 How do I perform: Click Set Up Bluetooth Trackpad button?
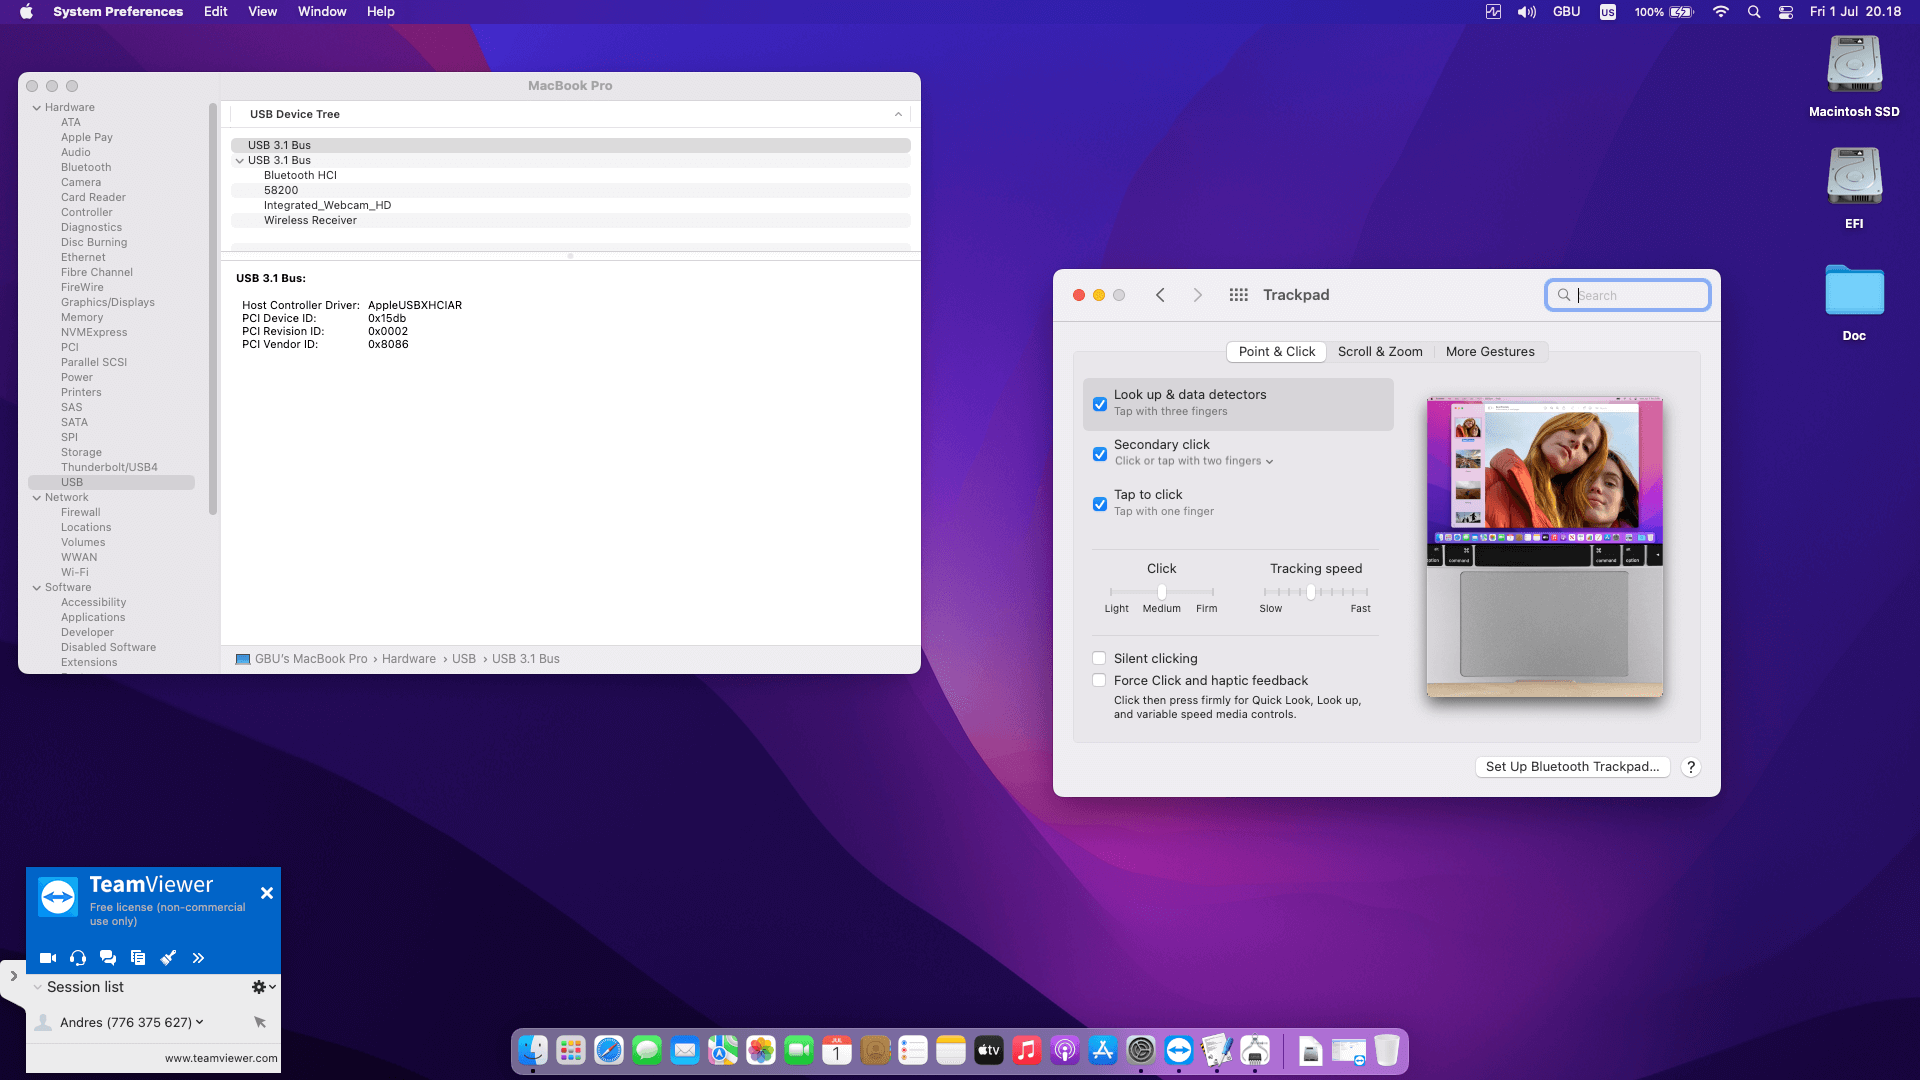click(x=1572, y=767)
